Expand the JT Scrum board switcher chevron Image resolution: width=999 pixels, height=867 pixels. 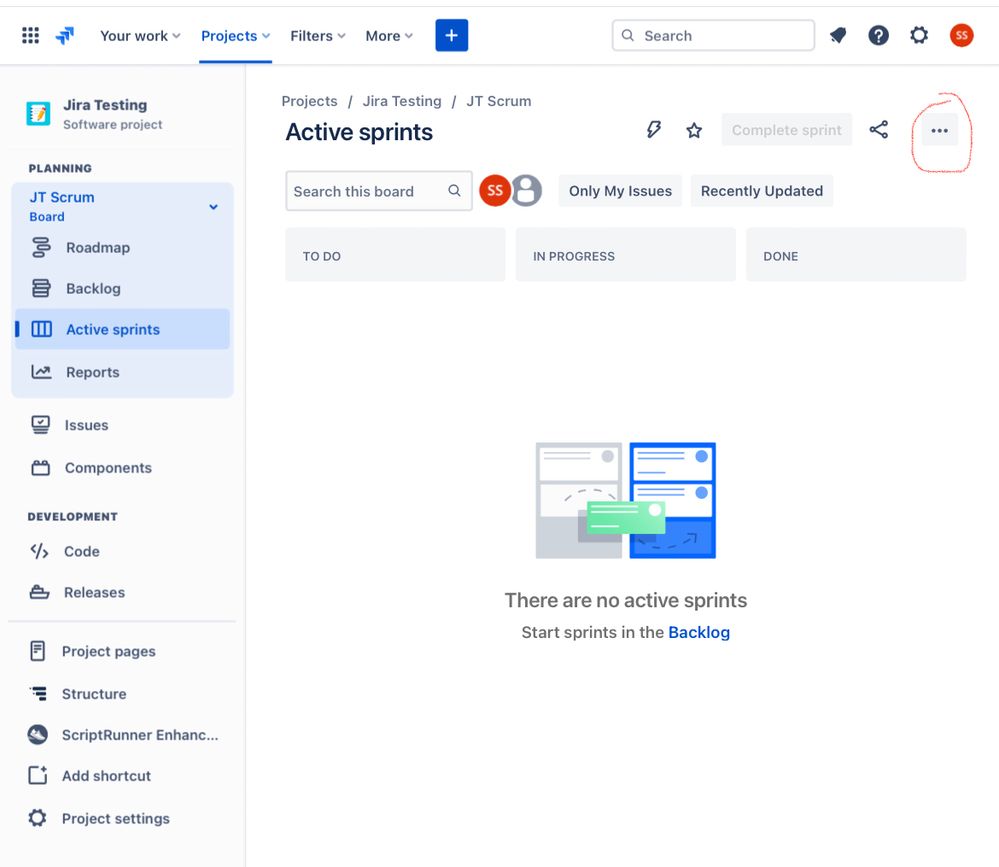click(213, 206)
